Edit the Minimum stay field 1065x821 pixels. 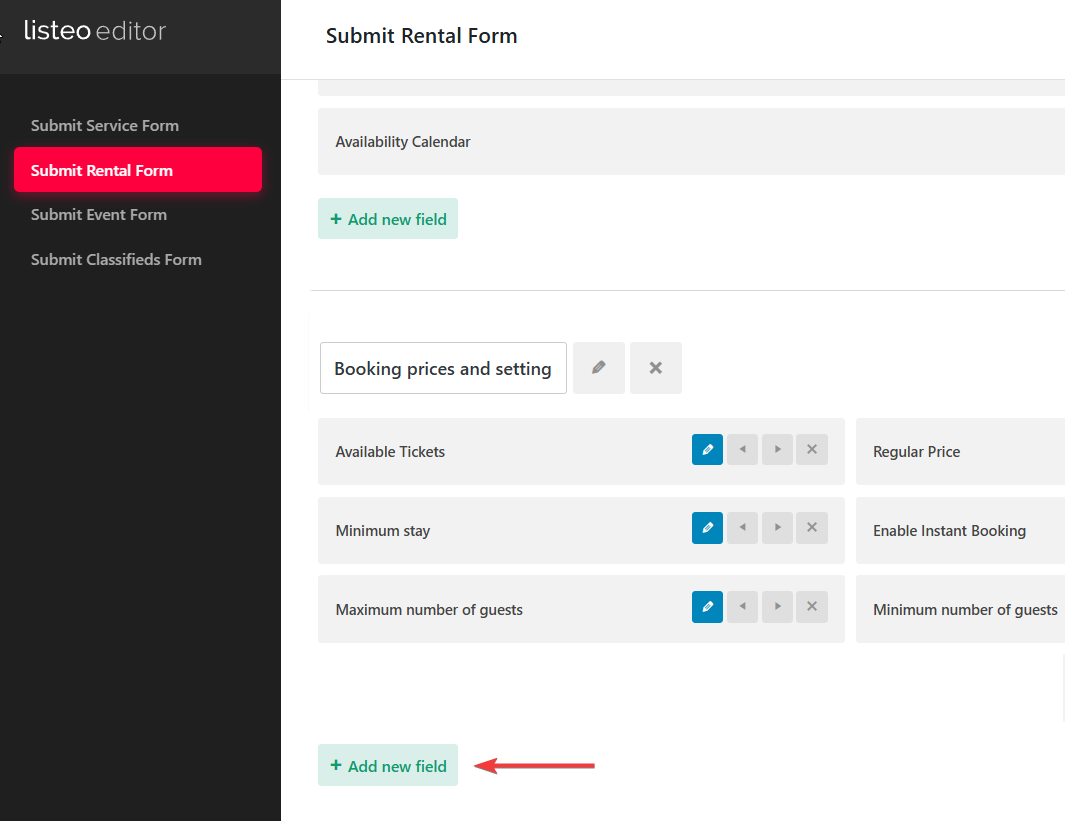click(x=707, y=528)
